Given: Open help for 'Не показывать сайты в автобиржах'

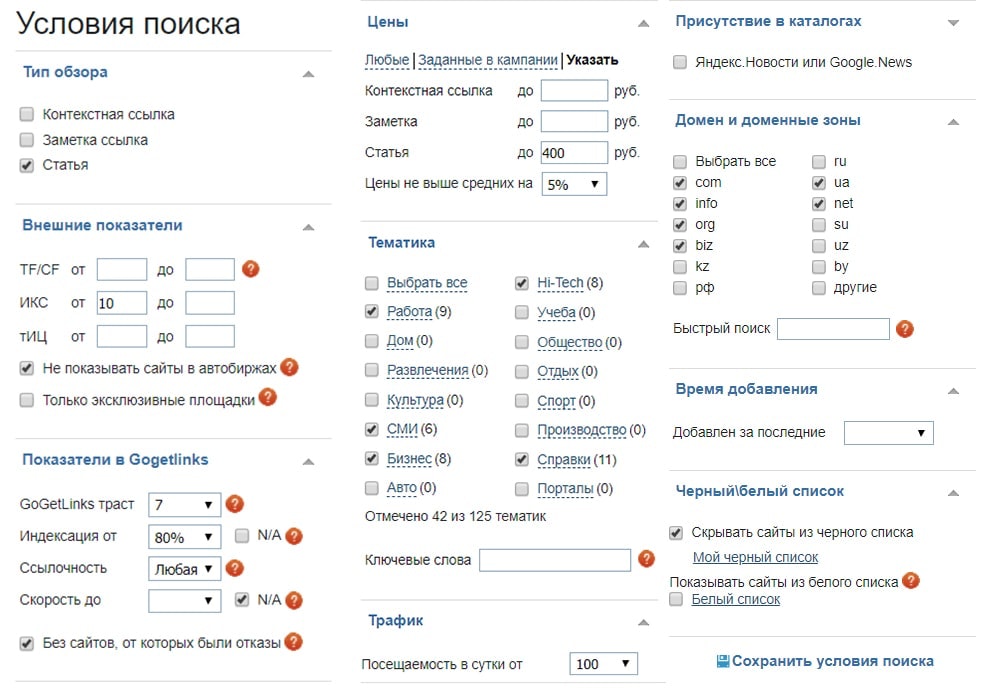Looking at the screenshot, I should pyautogui.click(x=289, y=368).
